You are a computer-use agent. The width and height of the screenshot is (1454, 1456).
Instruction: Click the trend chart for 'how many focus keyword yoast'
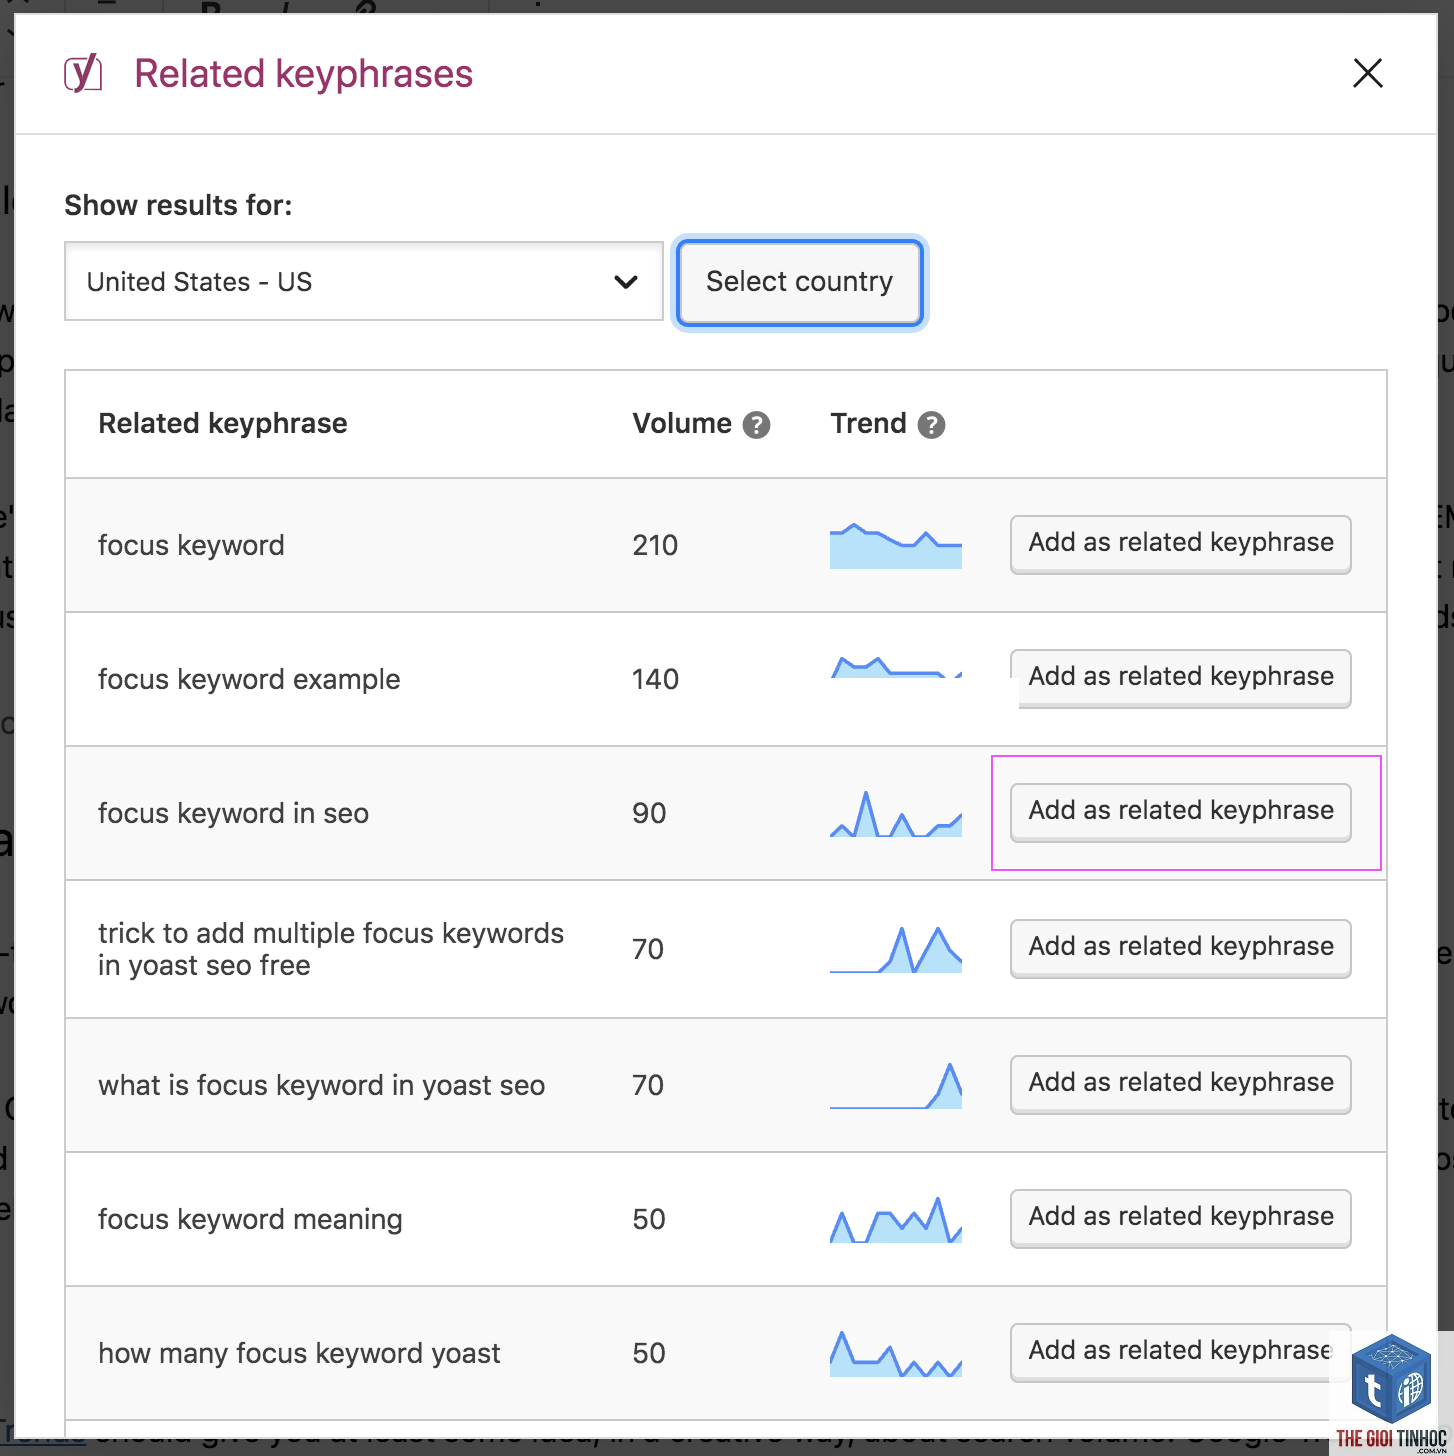click(896, 1353)
